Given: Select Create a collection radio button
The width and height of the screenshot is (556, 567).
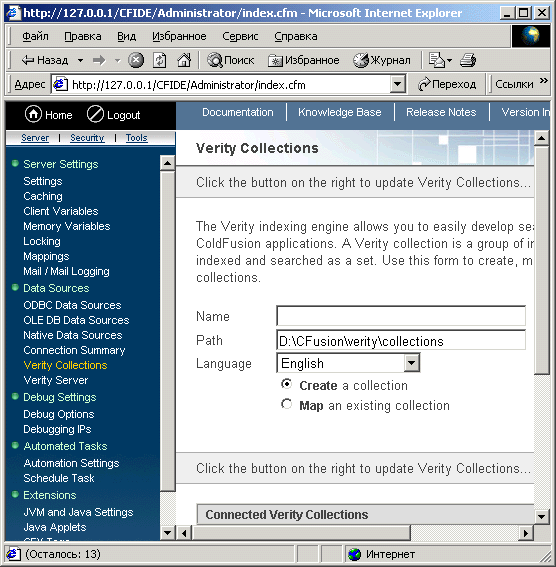Looking at the screenshot, I should (287, 384).
